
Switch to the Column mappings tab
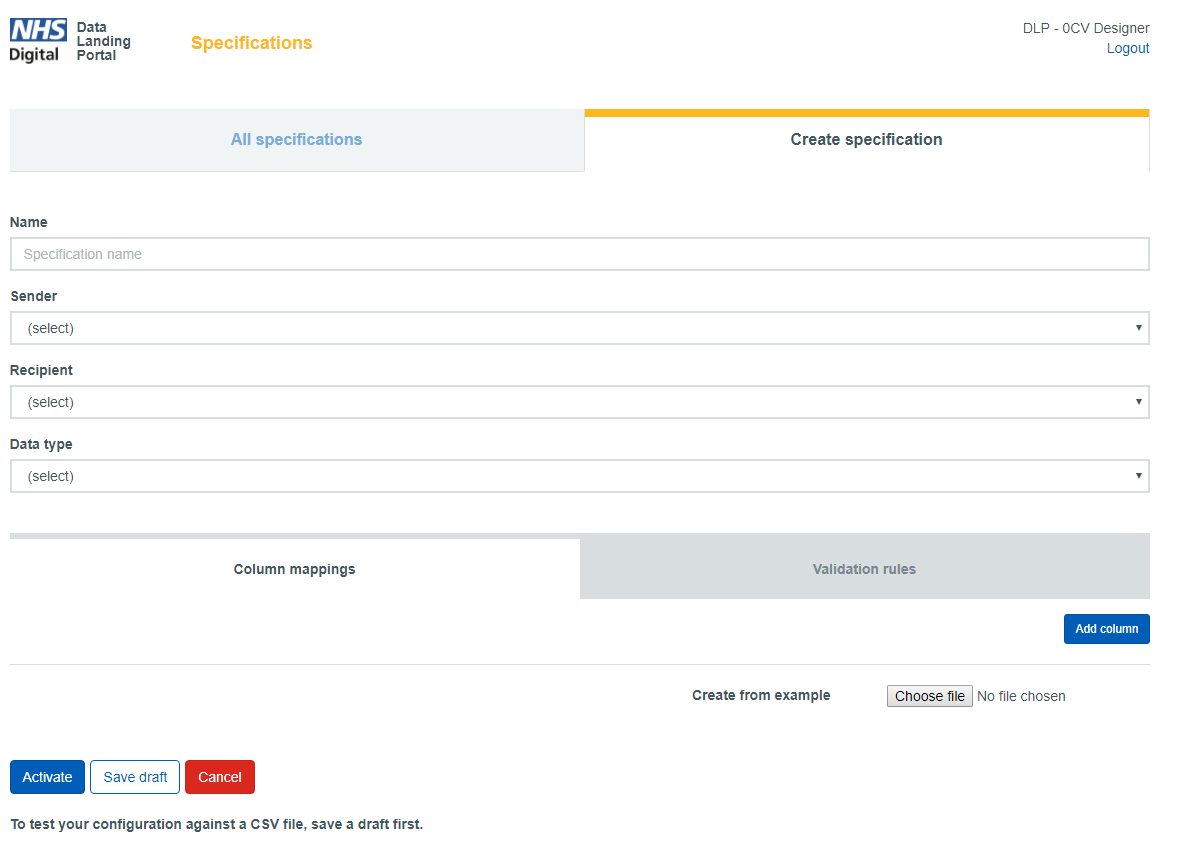294,569
